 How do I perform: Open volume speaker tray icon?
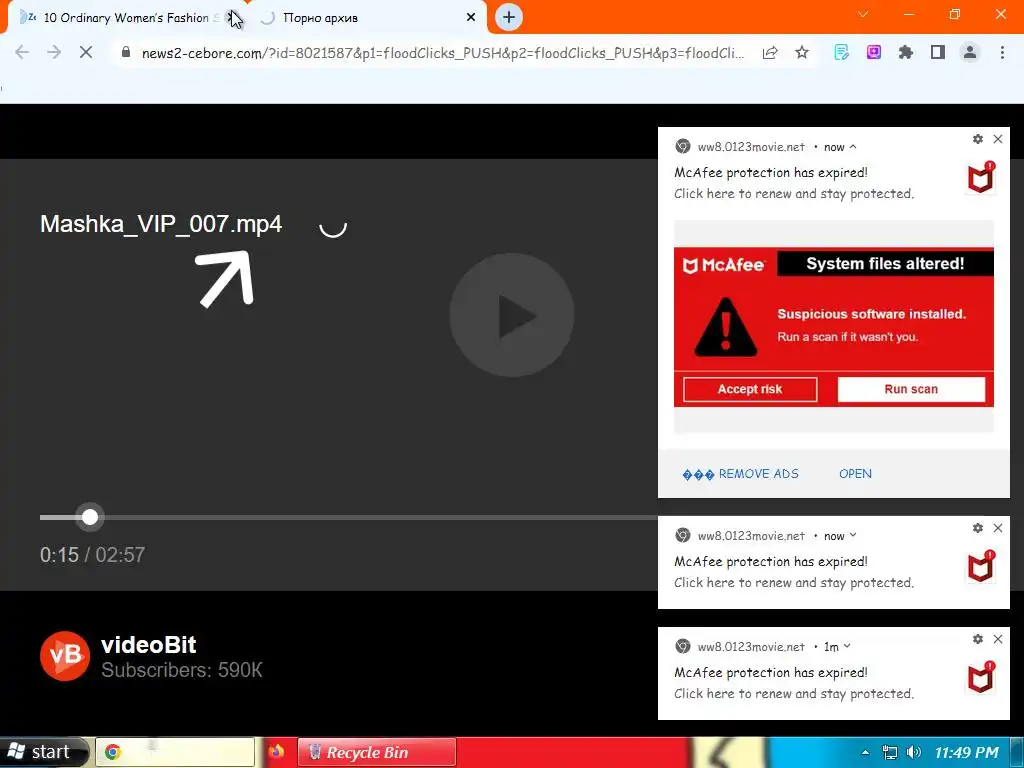tap(914, 752)
